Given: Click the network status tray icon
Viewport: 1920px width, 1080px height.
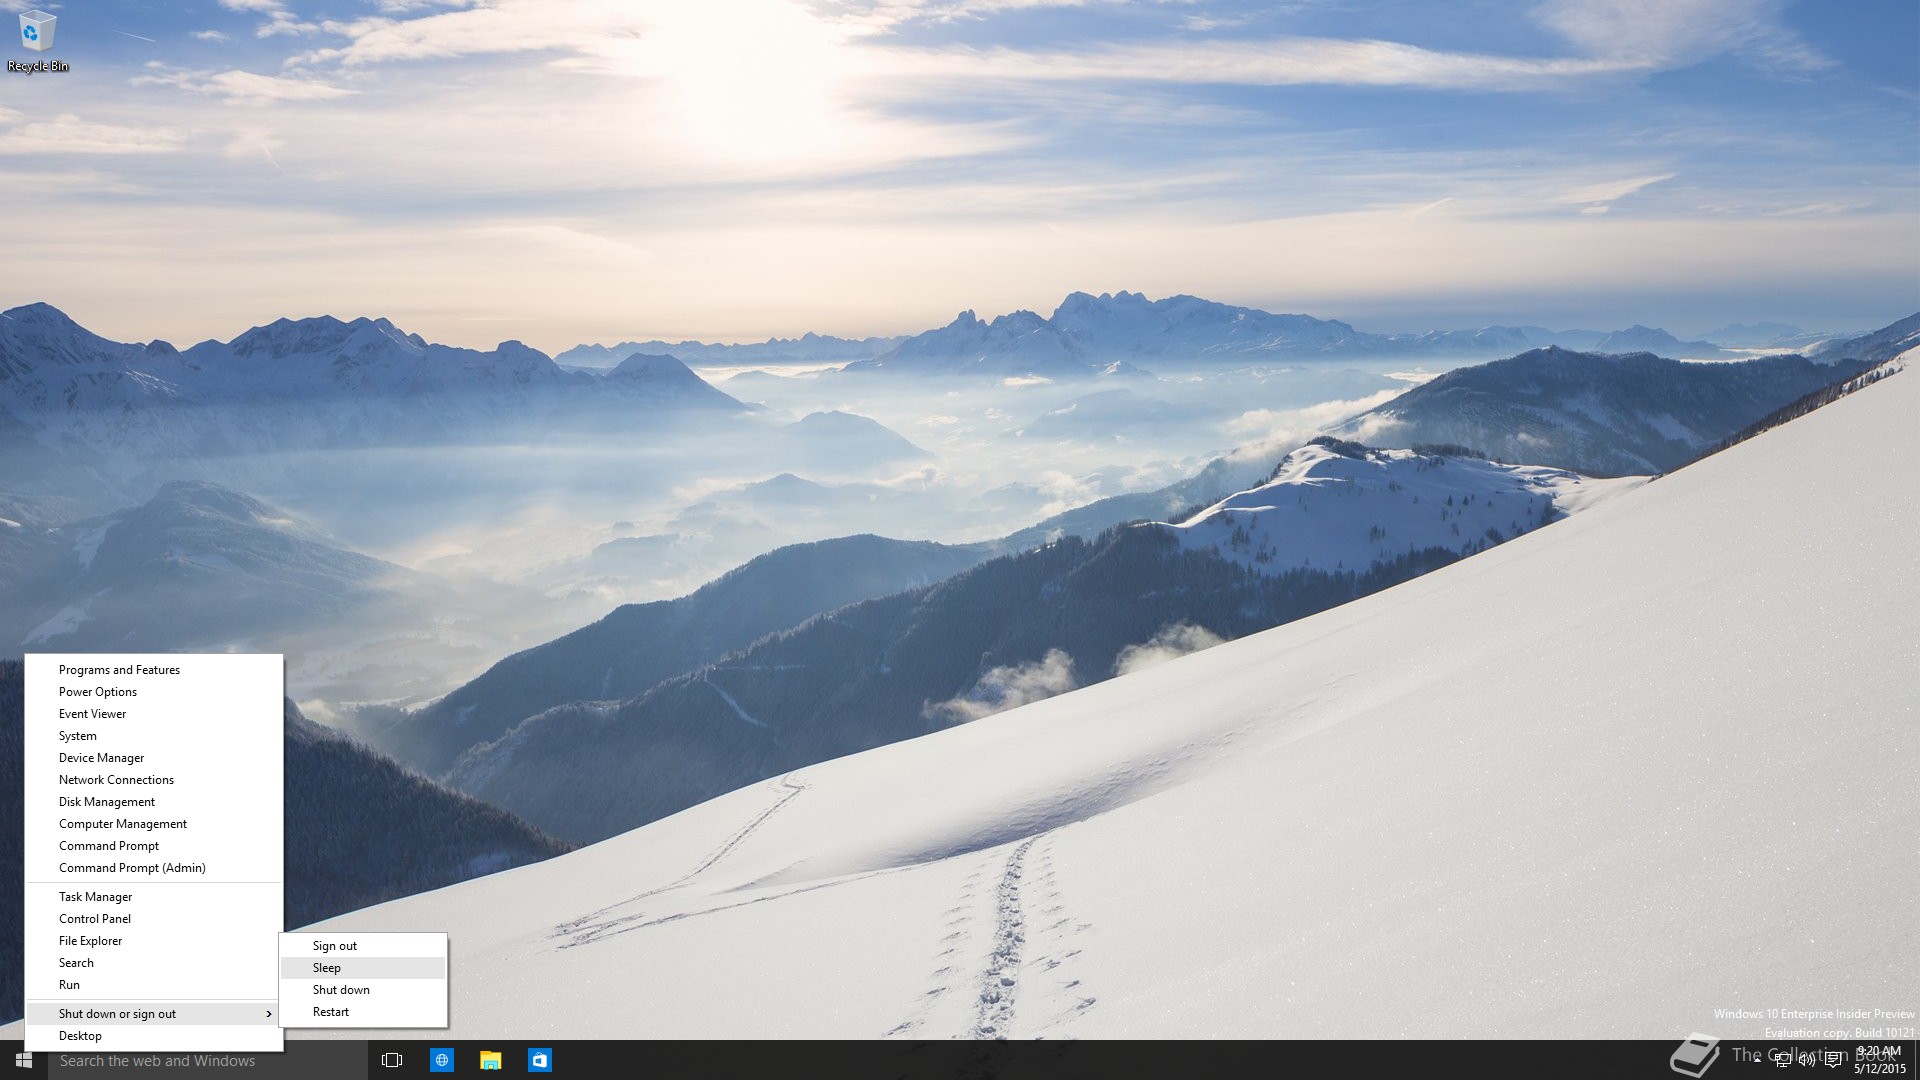Looking at the screenshot, I should tap(1782, 1060).
